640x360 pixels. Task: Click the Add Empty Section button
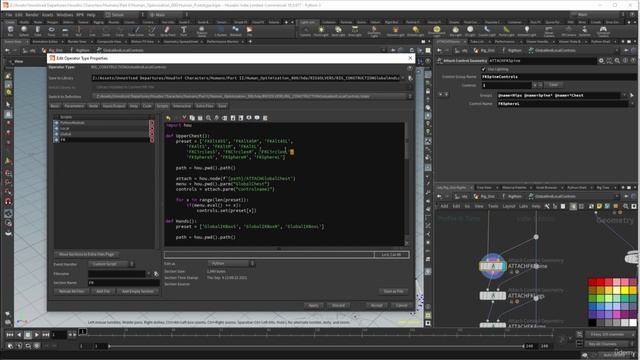[138, 291]
